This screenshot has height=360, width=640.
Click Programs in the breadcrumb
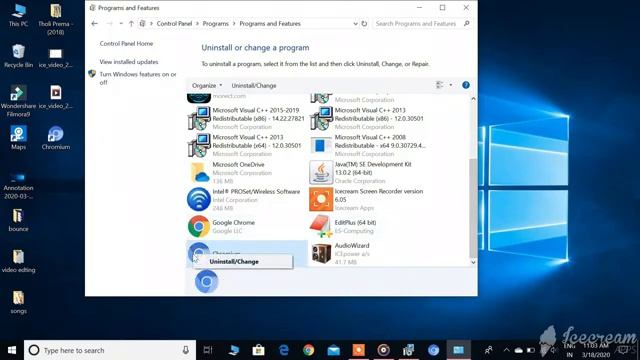[x=216, y=24]
